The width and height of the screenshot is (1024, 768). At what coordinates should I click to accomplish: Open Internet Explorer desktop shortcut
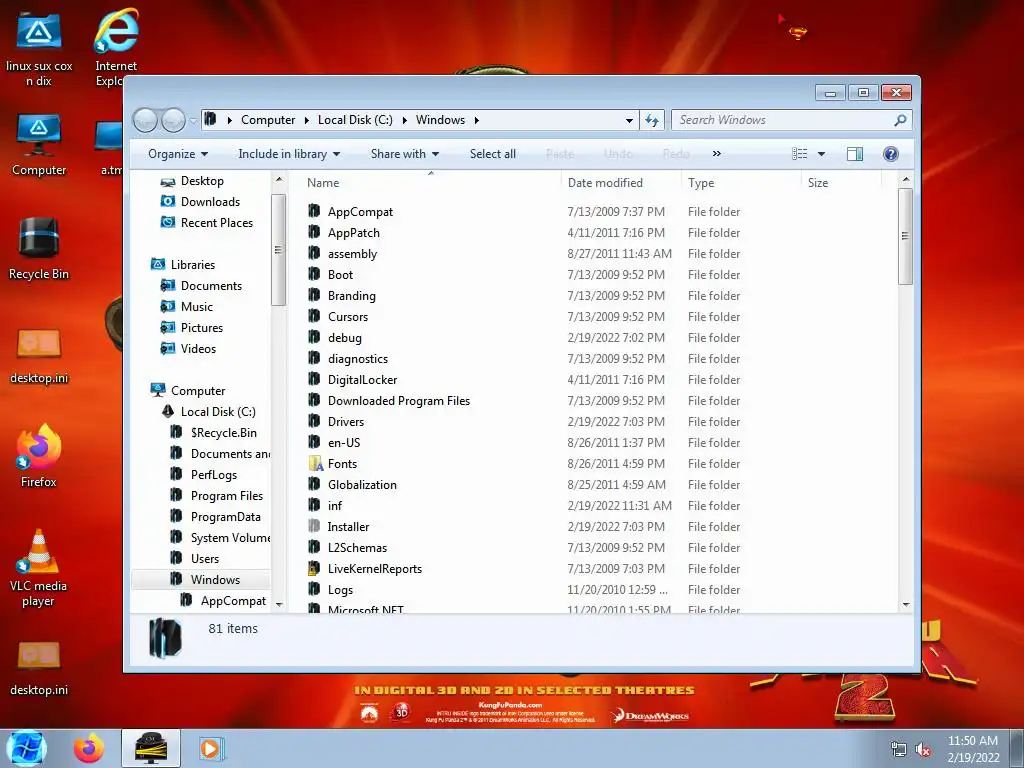coord(116,49)
